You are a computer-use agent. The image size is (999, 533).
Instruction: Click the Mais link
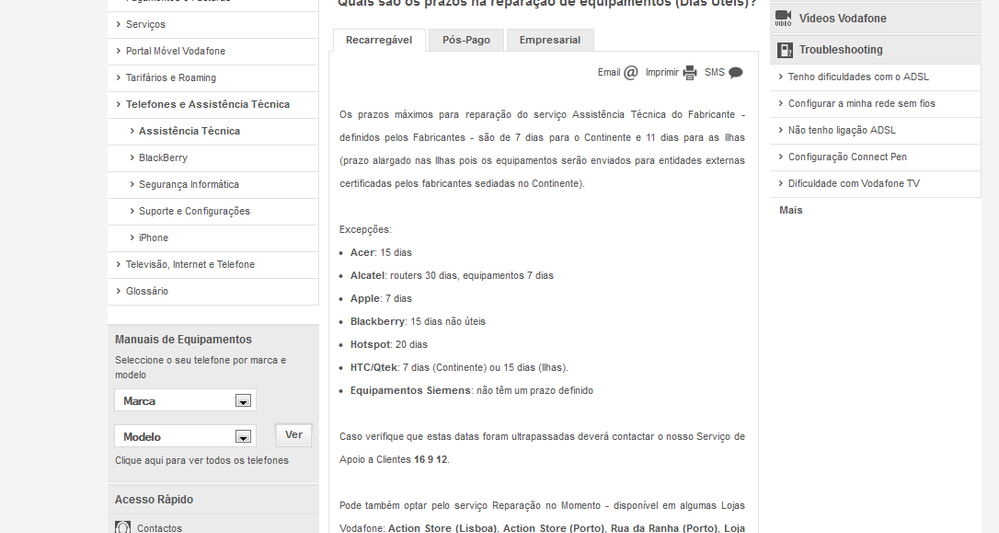click(x=791, y=210)
